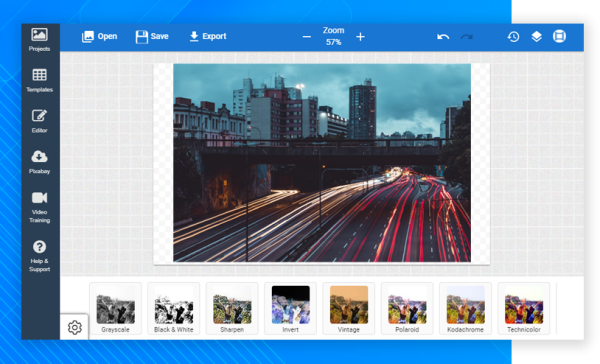
Task: Click the Zoom 57% label
Action: click(333, 36)
